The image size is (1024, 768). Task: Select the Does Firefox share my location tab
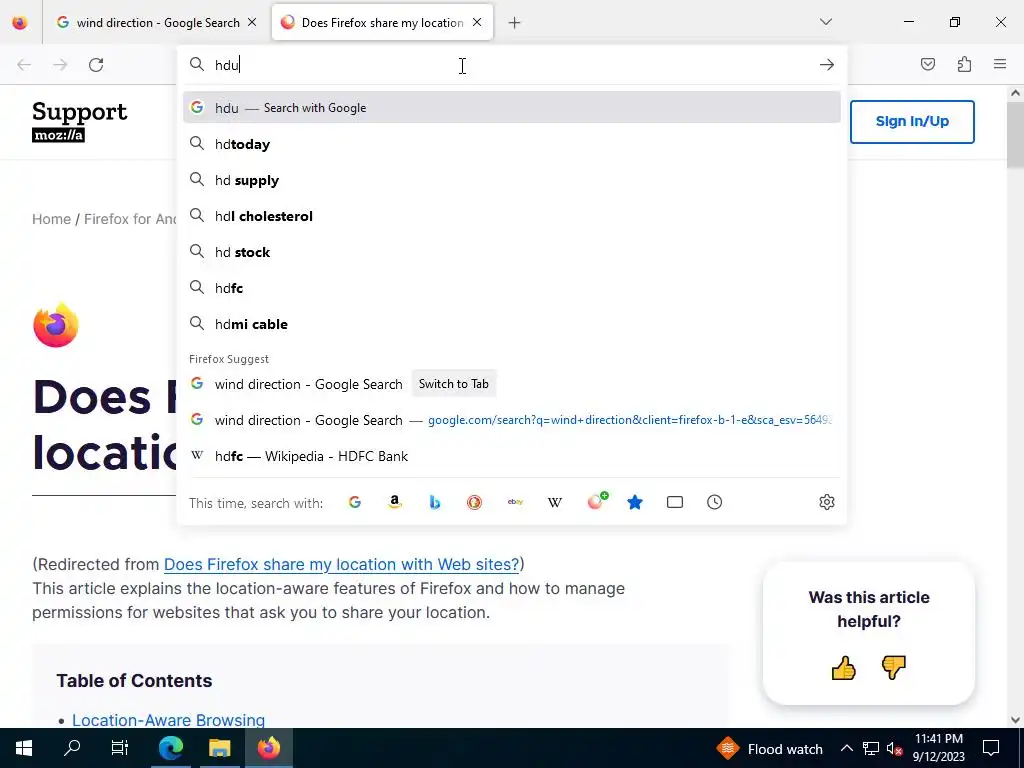tap(382, 23)
